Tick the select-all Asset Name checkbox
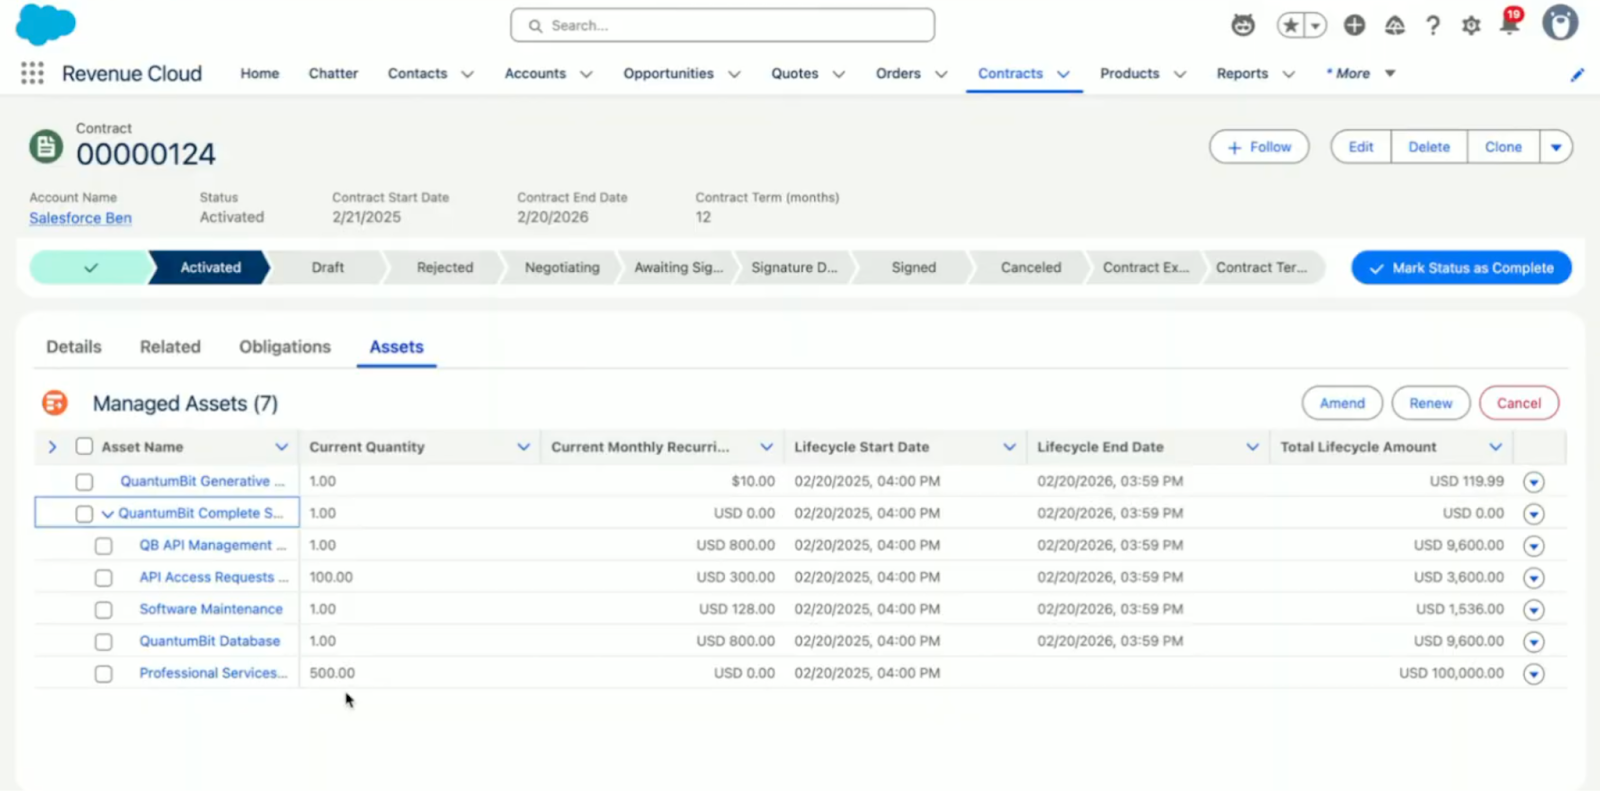The width and height of the screenshot is (1600, 791). pyautogui.click(x=84, y=447)
